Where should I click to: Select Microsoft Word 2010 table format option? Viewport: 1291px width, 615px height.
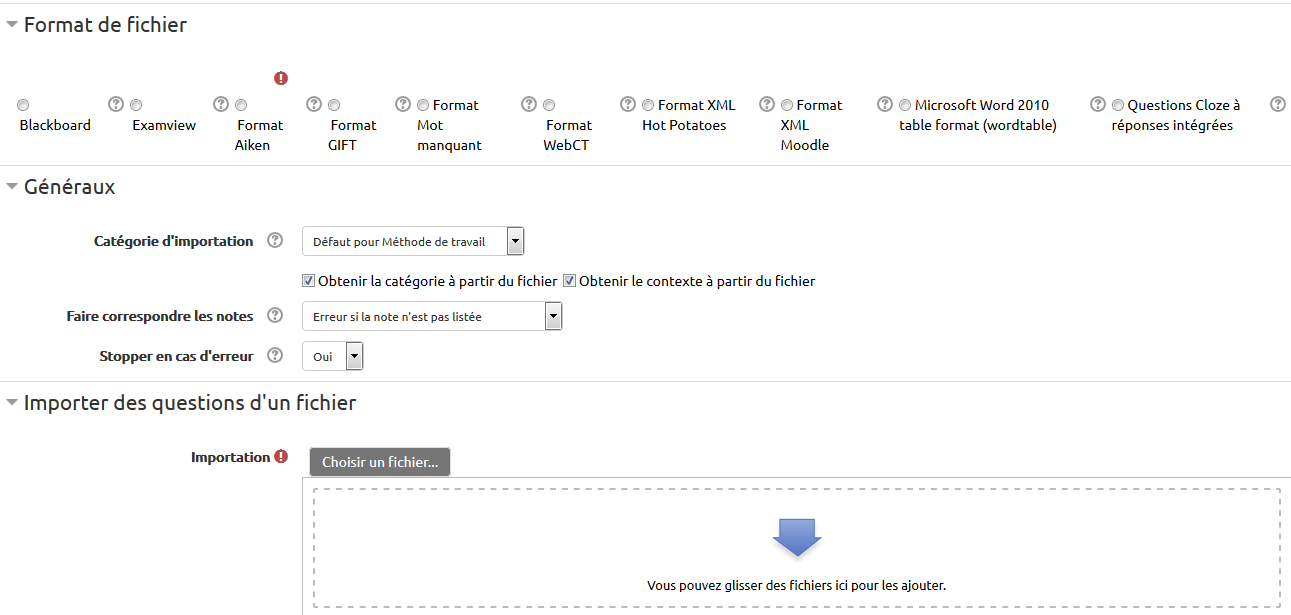coord(905,105)
